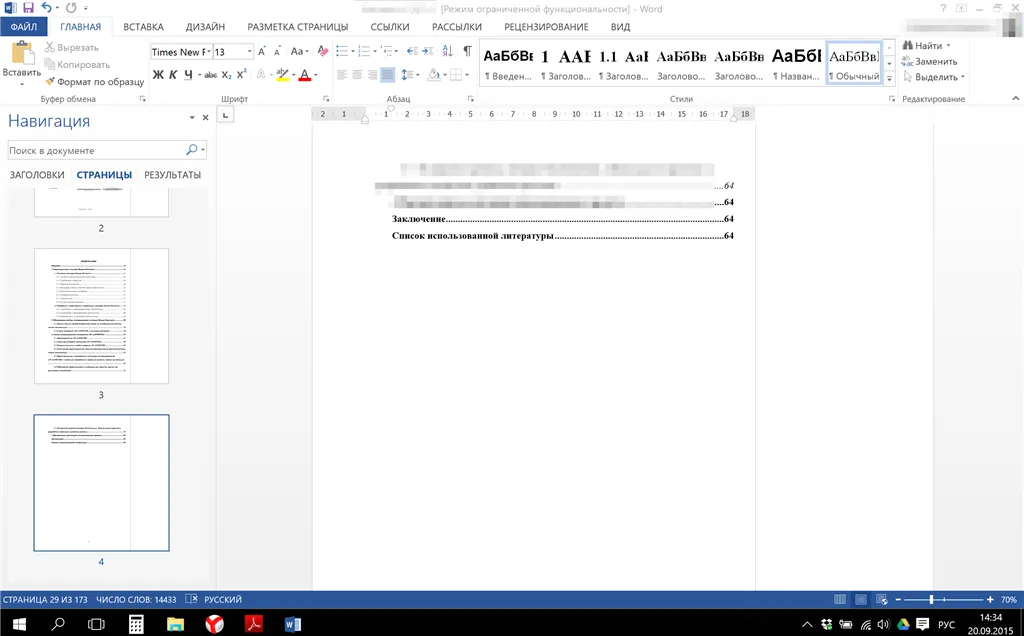Apply the Название style from the gallery
This screenshot has height=636, width=1024.
[796, 64]
